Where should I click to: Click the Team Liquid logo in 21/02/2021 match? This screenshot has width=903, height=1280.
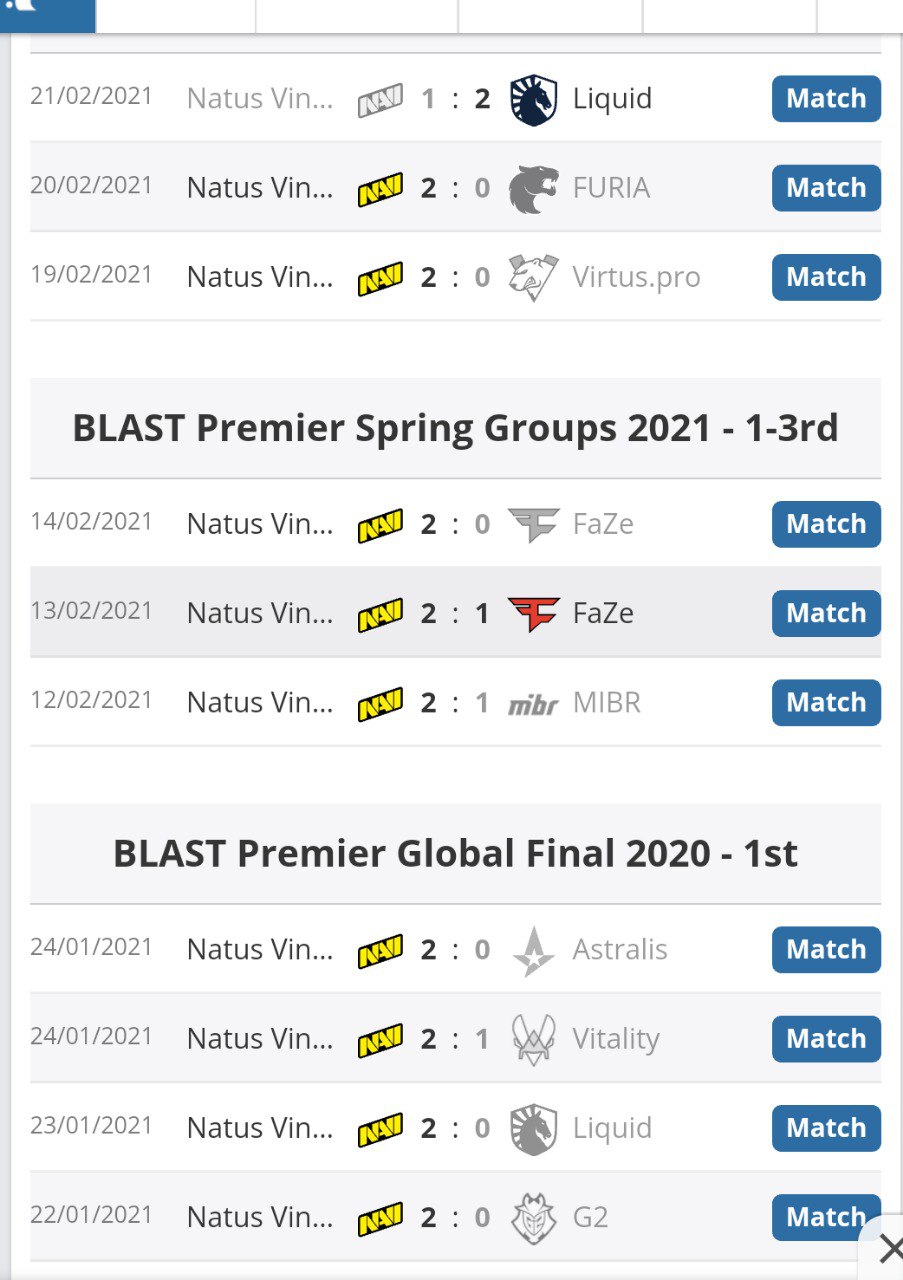[532, 99]
